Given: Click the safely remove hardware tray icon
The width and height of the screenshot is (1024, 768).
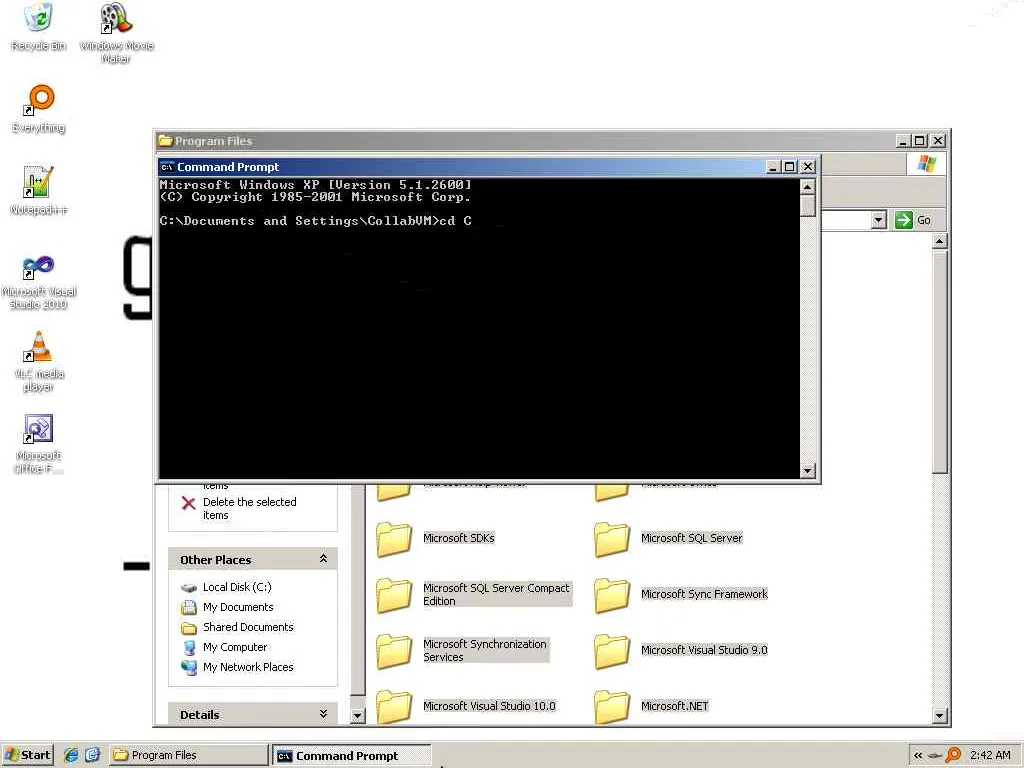Looking at the screenshot, I should click(935, 756).
